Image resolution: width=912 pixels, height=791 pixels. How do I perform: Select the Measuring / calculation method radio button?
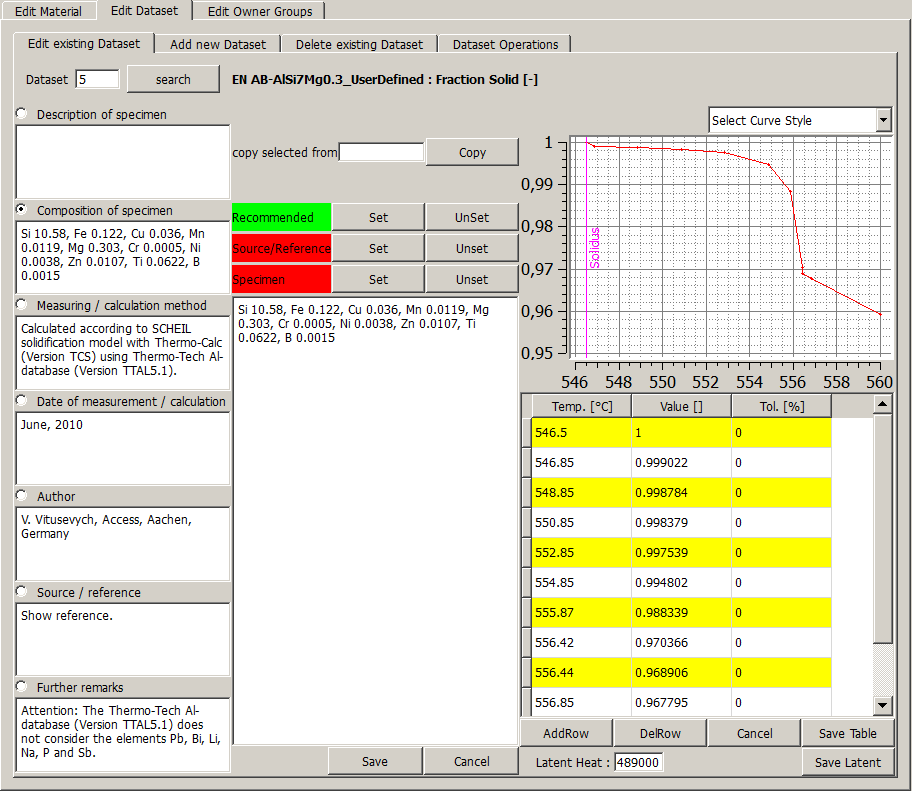(x=22, y=305)
